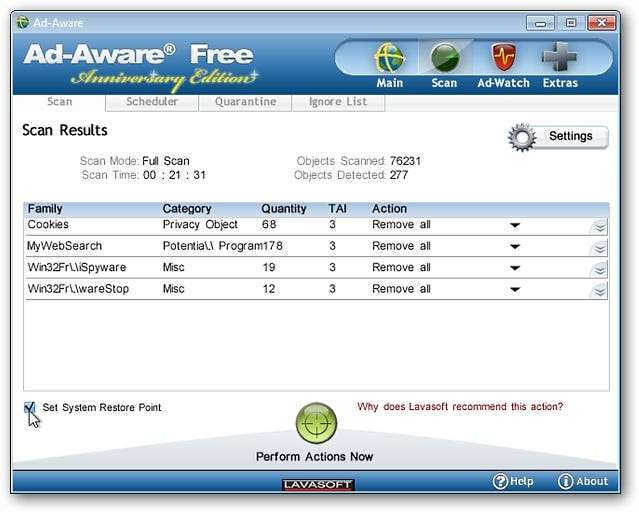This screenshot has width=639, height=512.
Task: Click the Settings gear icon
Action: (522, 137)
